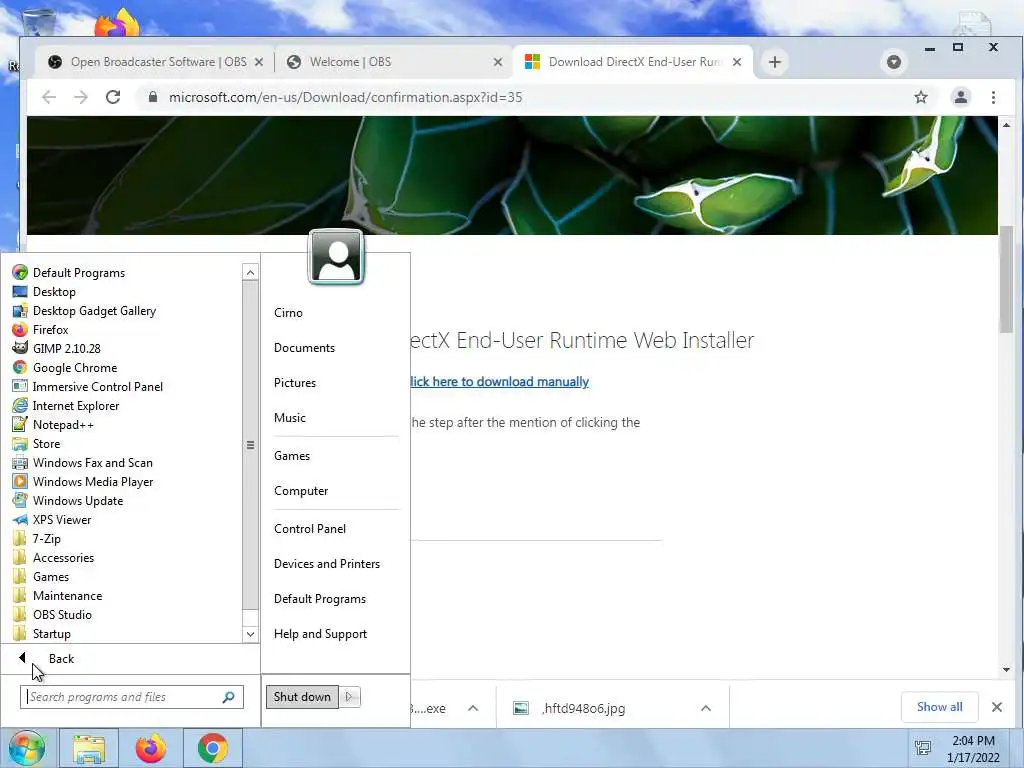
Task: Open the Chrome tab search dropdown
Action: (x=894, y=62)
